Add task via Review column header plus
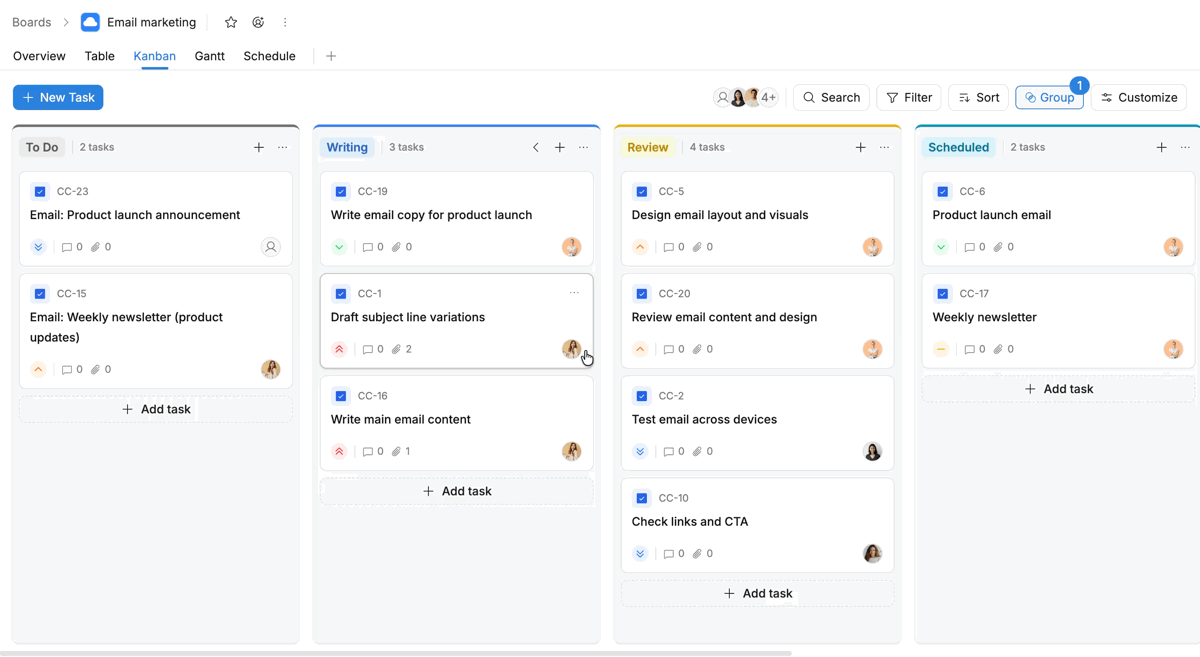 [x=861, y=147]
